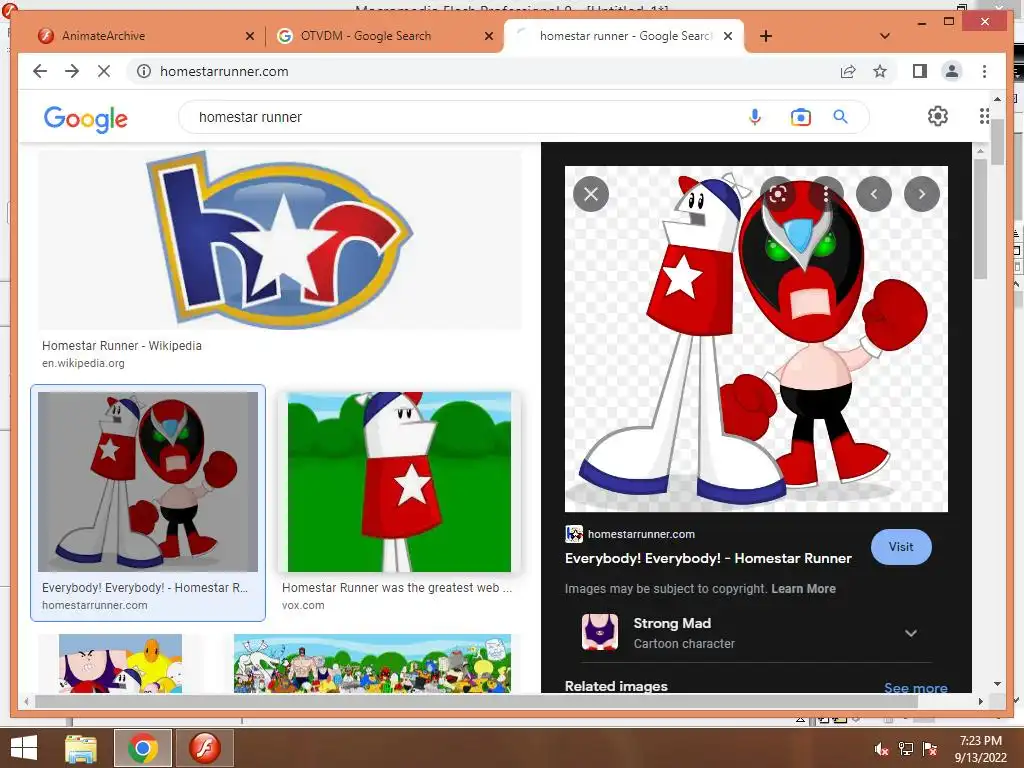Close the homestar runner tab

[x=728, y=36]
